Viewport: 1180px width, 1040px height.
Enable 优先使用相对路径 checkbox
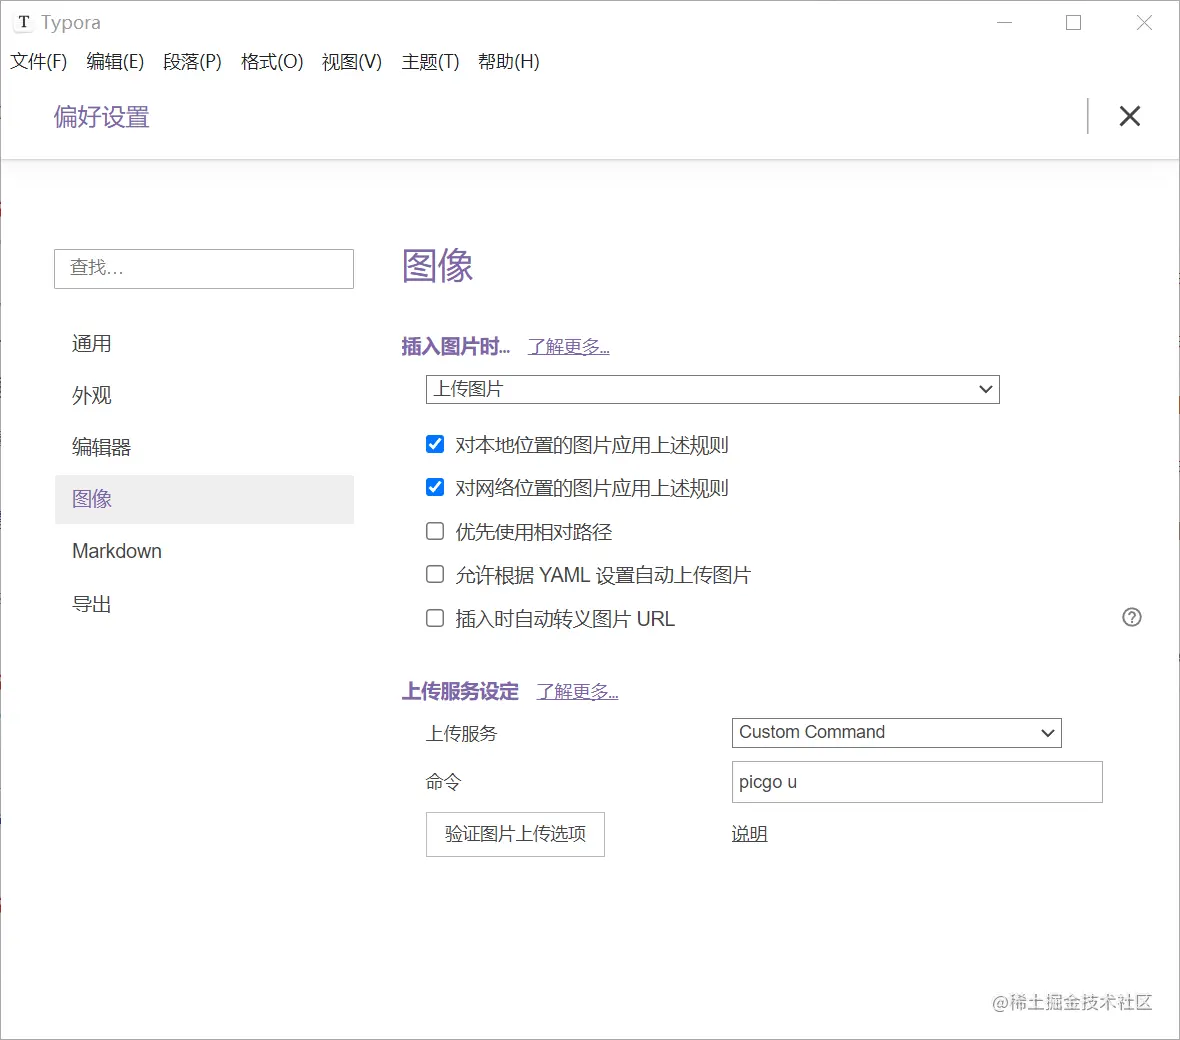click(x=435, y=531)
